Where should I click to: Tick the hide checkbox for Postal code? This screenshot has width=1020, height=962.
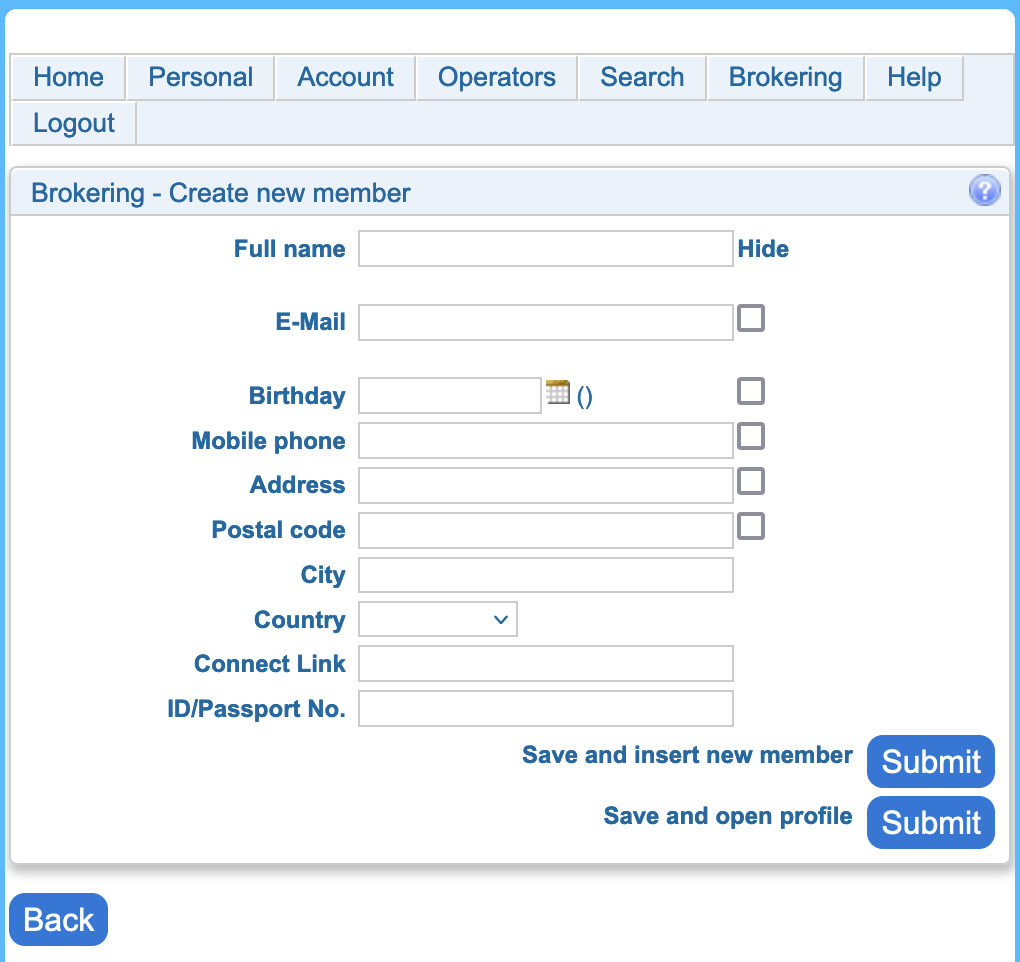tap(751, 526)
